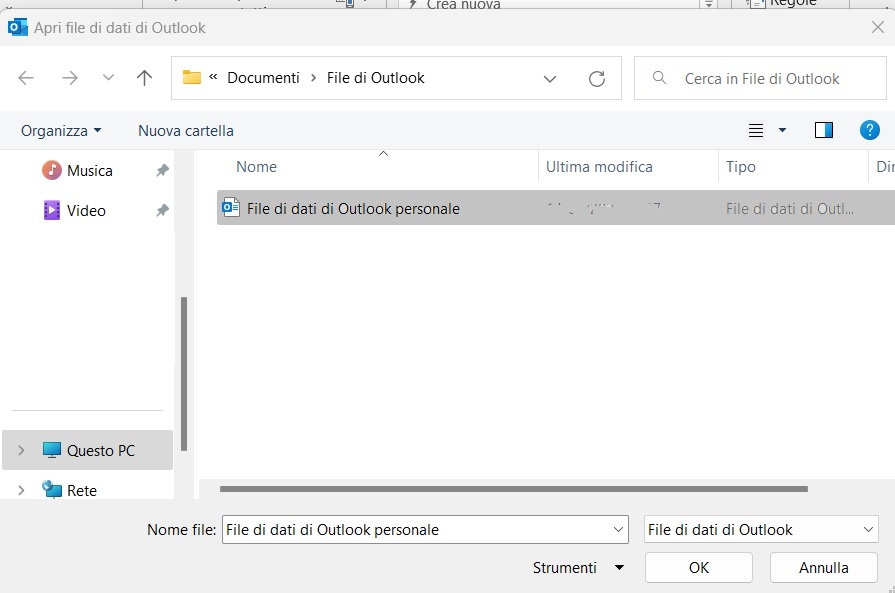Go forward with the right arrow

click(70, 78)
